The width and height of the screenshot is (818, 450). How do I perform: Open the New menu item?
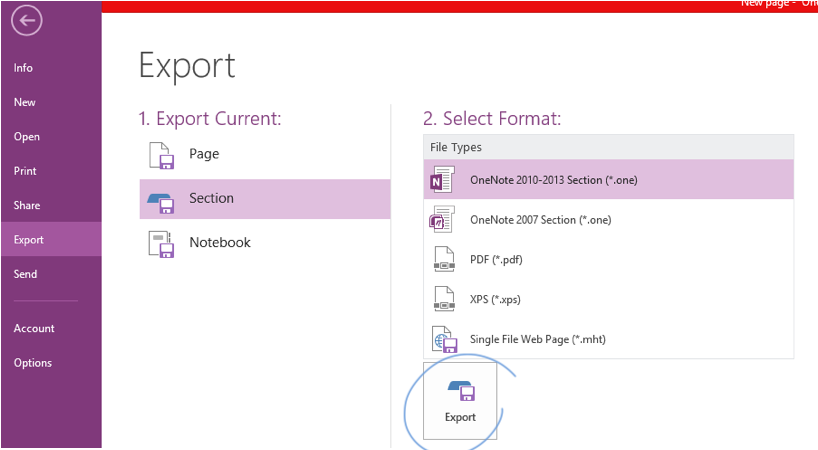[x=25, y=102]
